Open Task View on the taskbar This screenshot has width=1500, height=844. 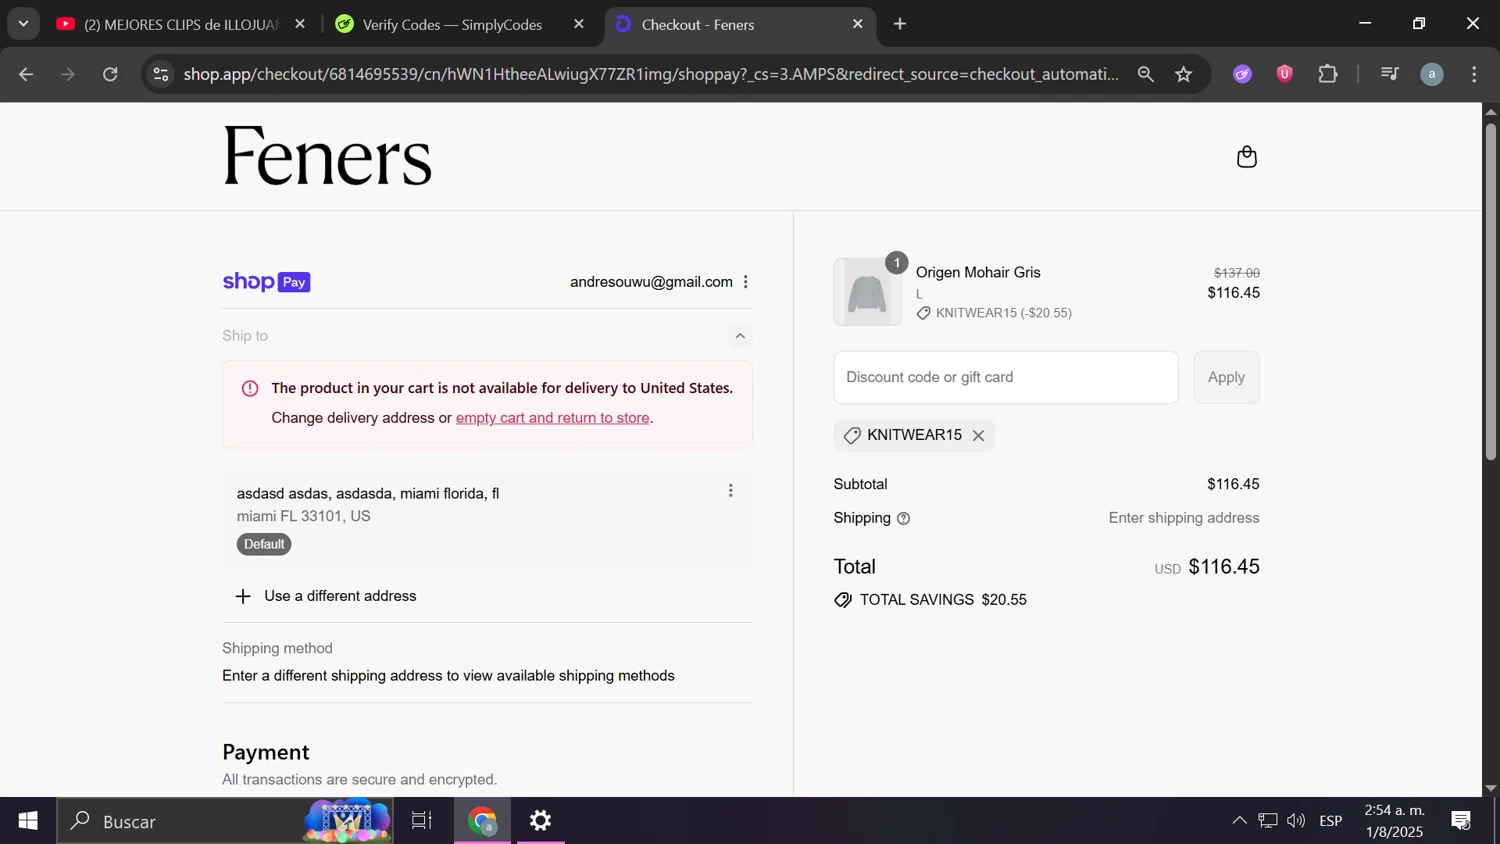pos(422,821)
